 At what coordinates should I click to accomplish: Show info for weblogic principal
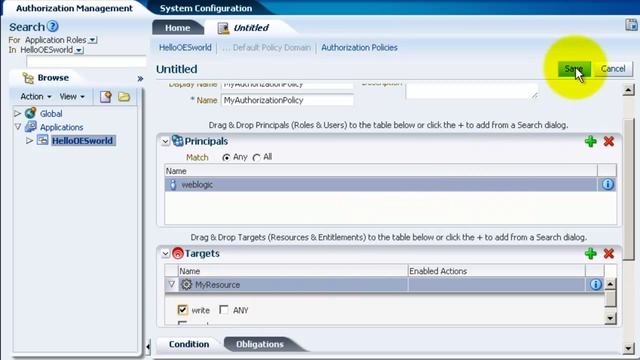(x=607, y=184)
